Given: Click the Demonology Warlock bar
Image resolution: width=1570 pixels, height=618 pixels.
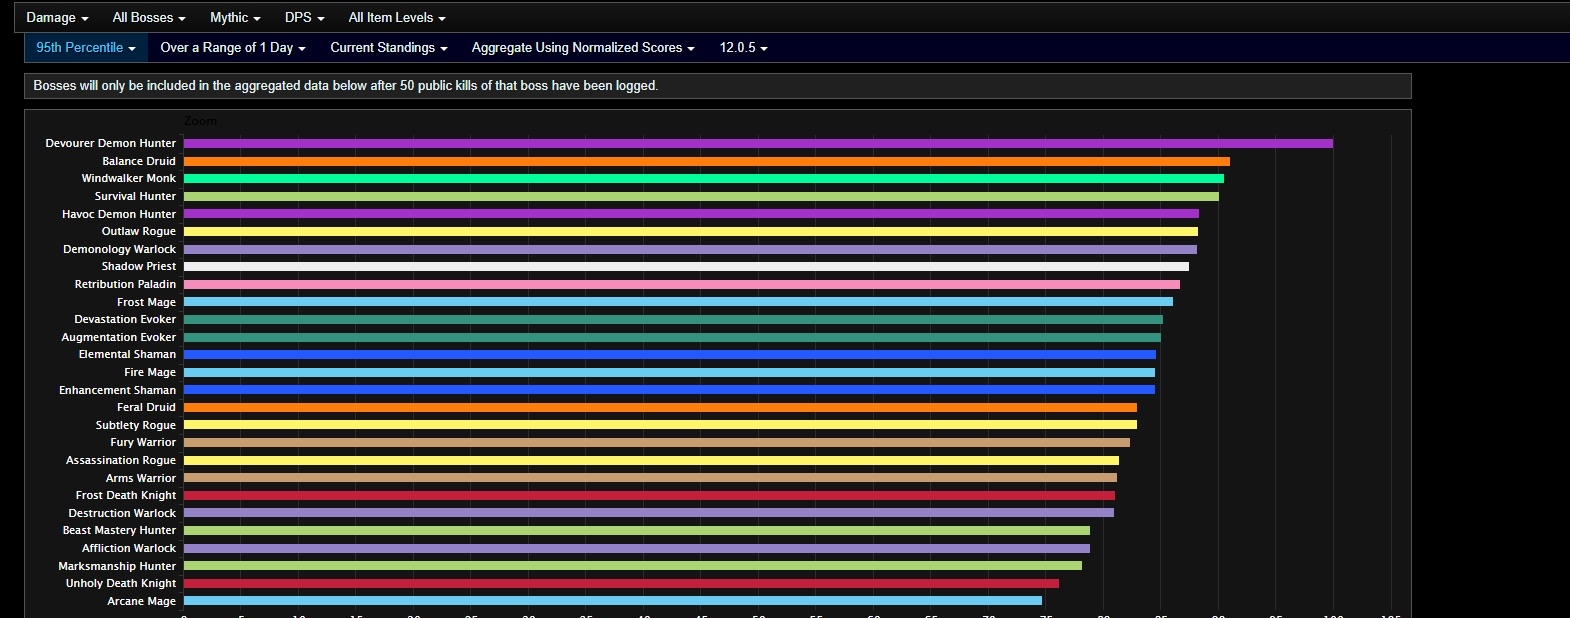Looking at the screenshot, I should [690, 249].
